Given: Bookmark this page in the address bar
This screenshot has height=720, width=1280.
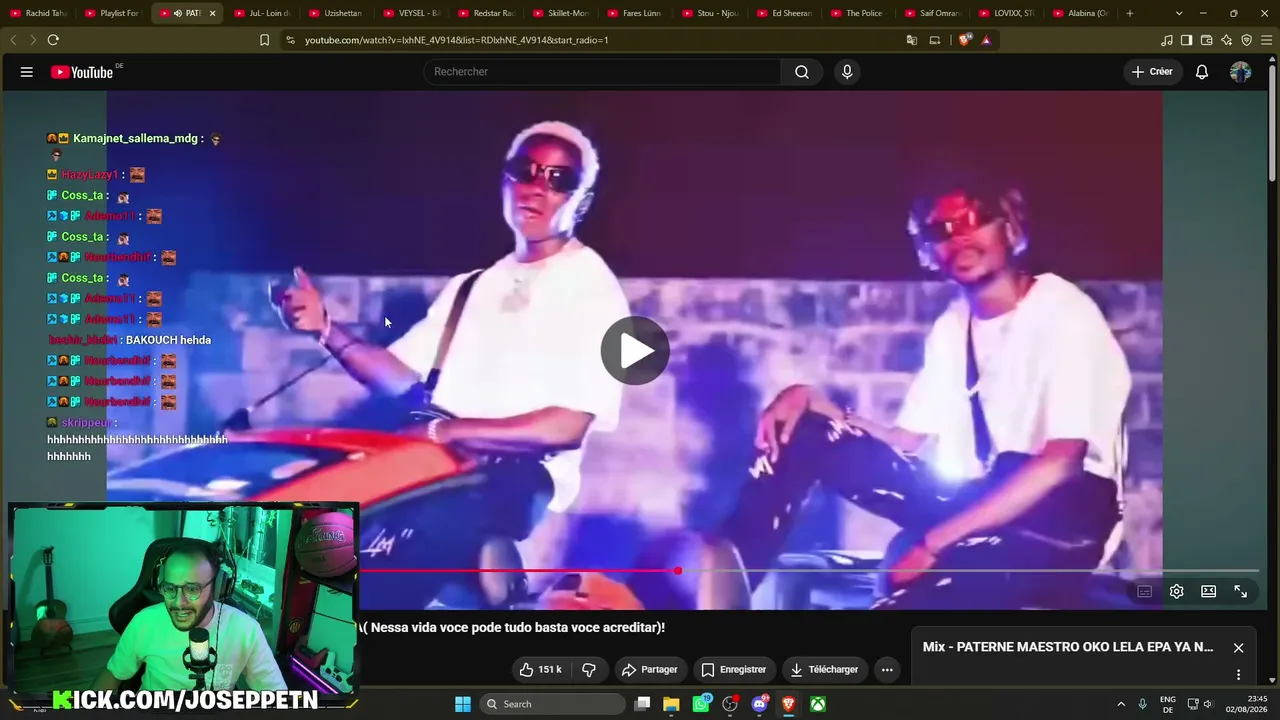Looking at the screenshot, I should pyautogui.click(x=264, y=40).
